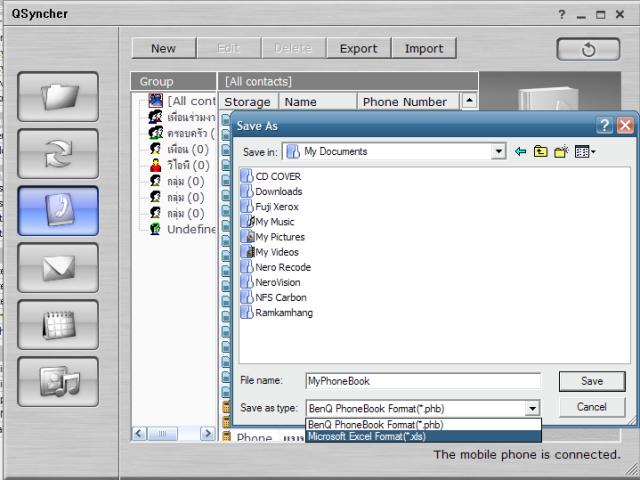
Task: Open the view menu icon dropdown
Action: [x=585, y=152]
